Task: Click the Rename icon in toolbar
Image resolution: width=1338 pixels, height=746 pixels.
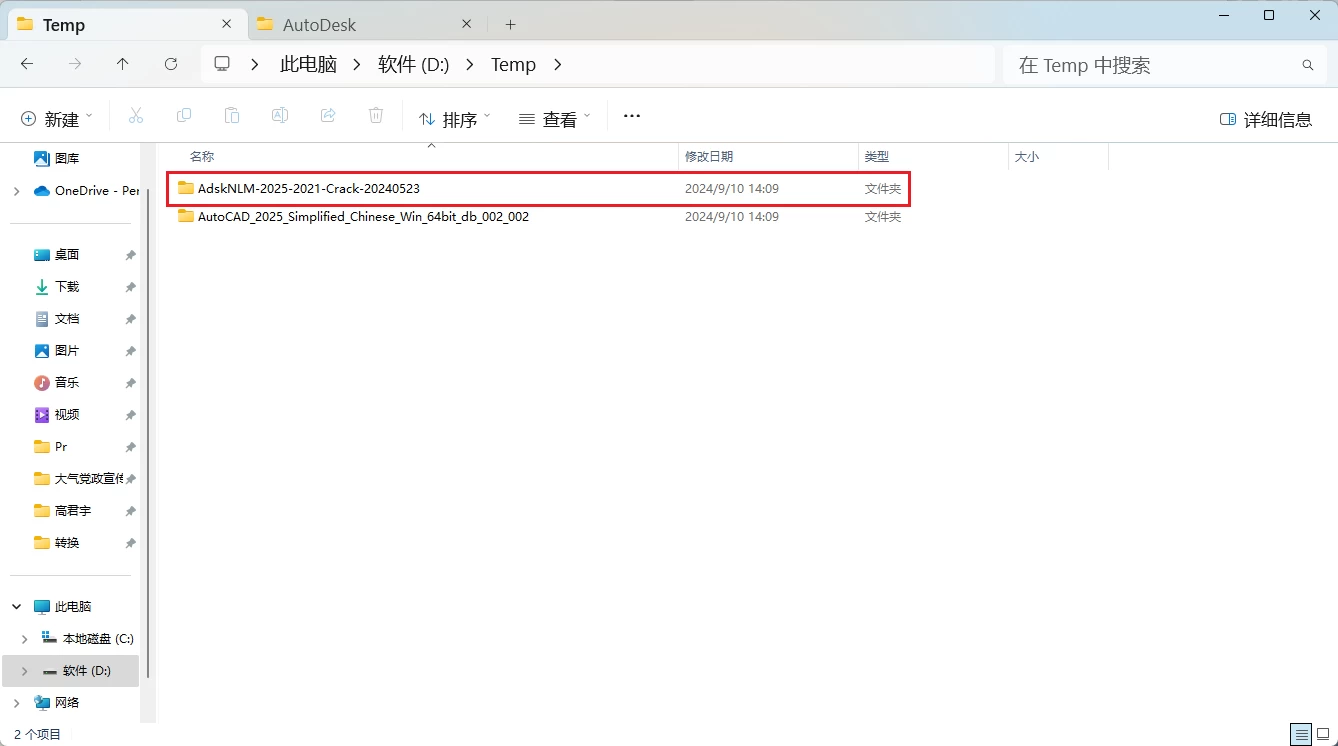Action: point(280,116)
